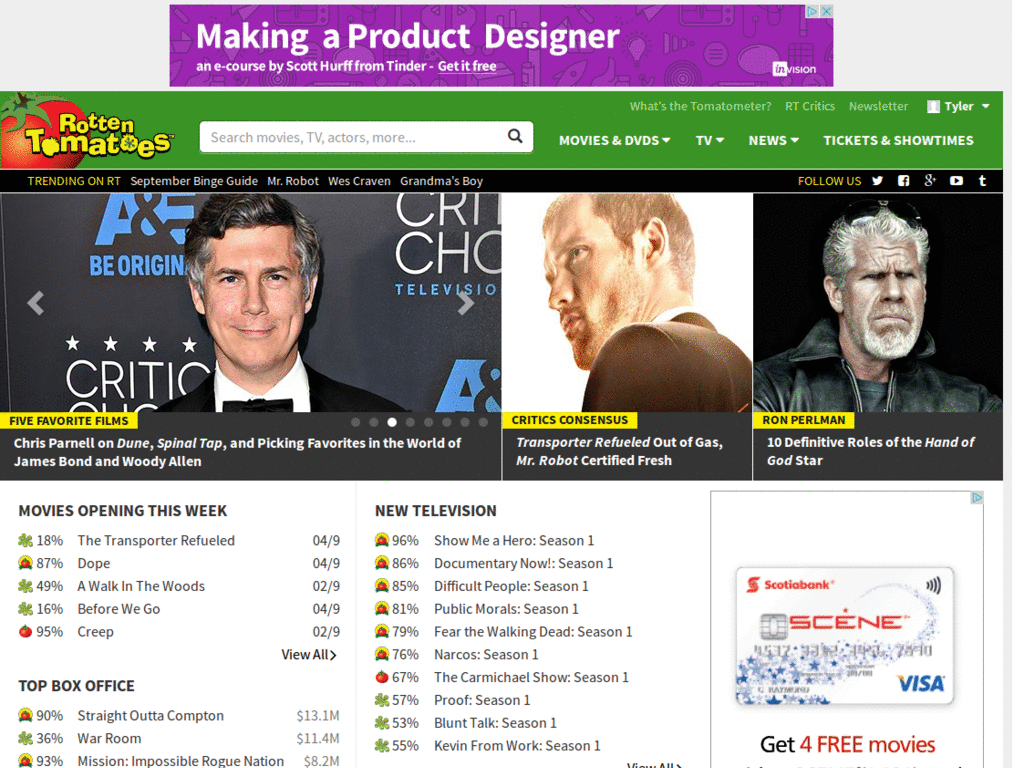Open Rotten Tomatoes YouTube channel icon

click(x=956, y=181)
